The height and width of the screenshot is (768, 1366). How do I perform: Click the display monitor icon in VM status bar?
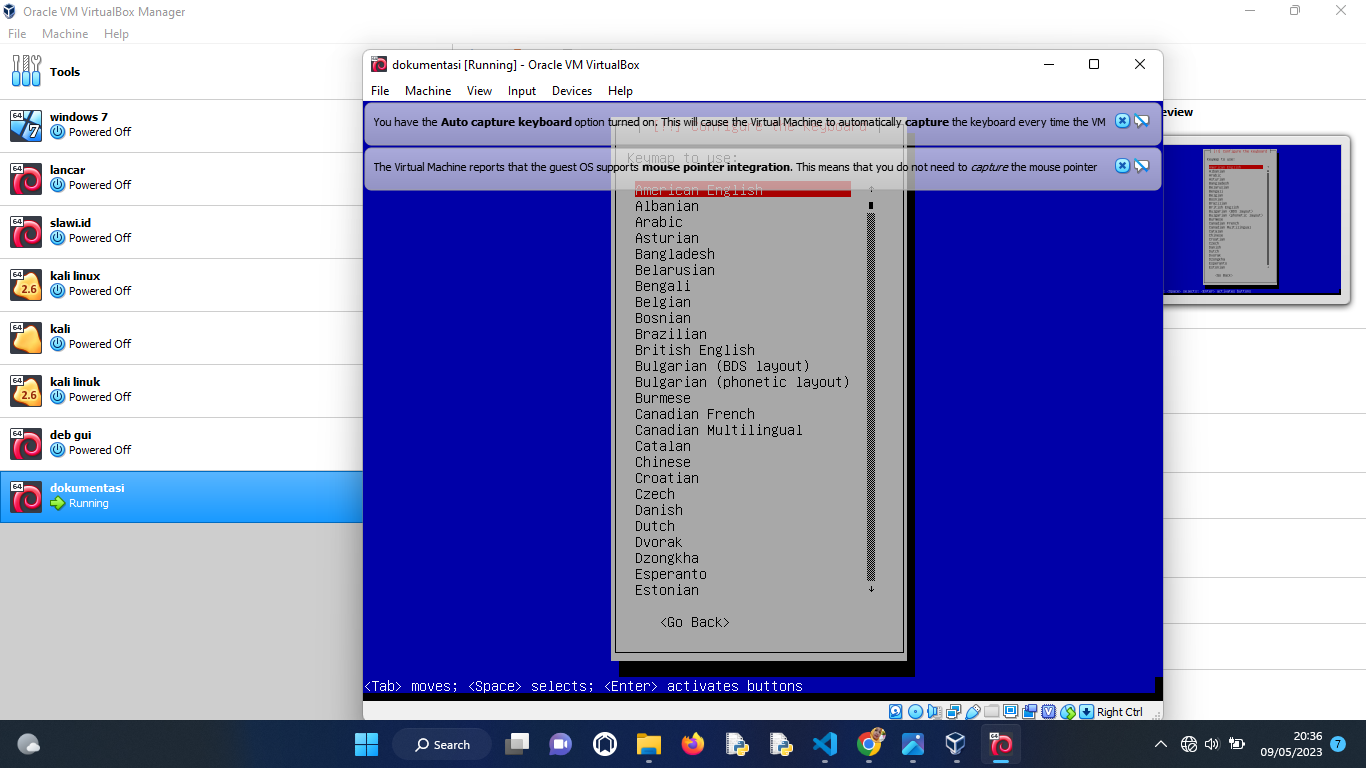click(x=1011, y=712)
